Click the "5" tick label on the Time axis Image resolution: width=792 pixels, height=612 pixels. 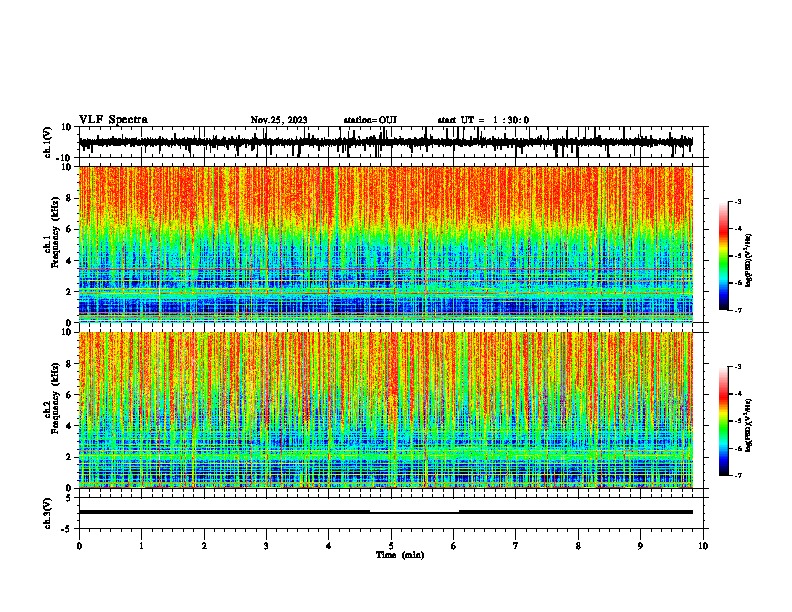click(x=391, y=546)
